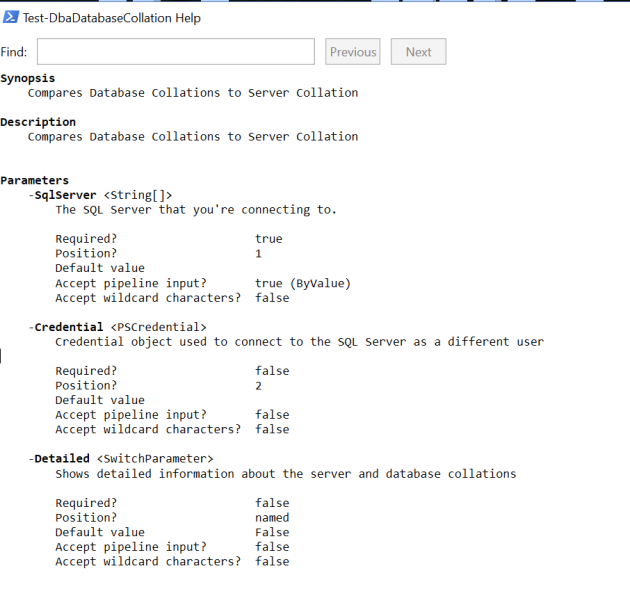Select the -Credential parameter name
This screenshot has width=630, height=596.
(66, 327)
